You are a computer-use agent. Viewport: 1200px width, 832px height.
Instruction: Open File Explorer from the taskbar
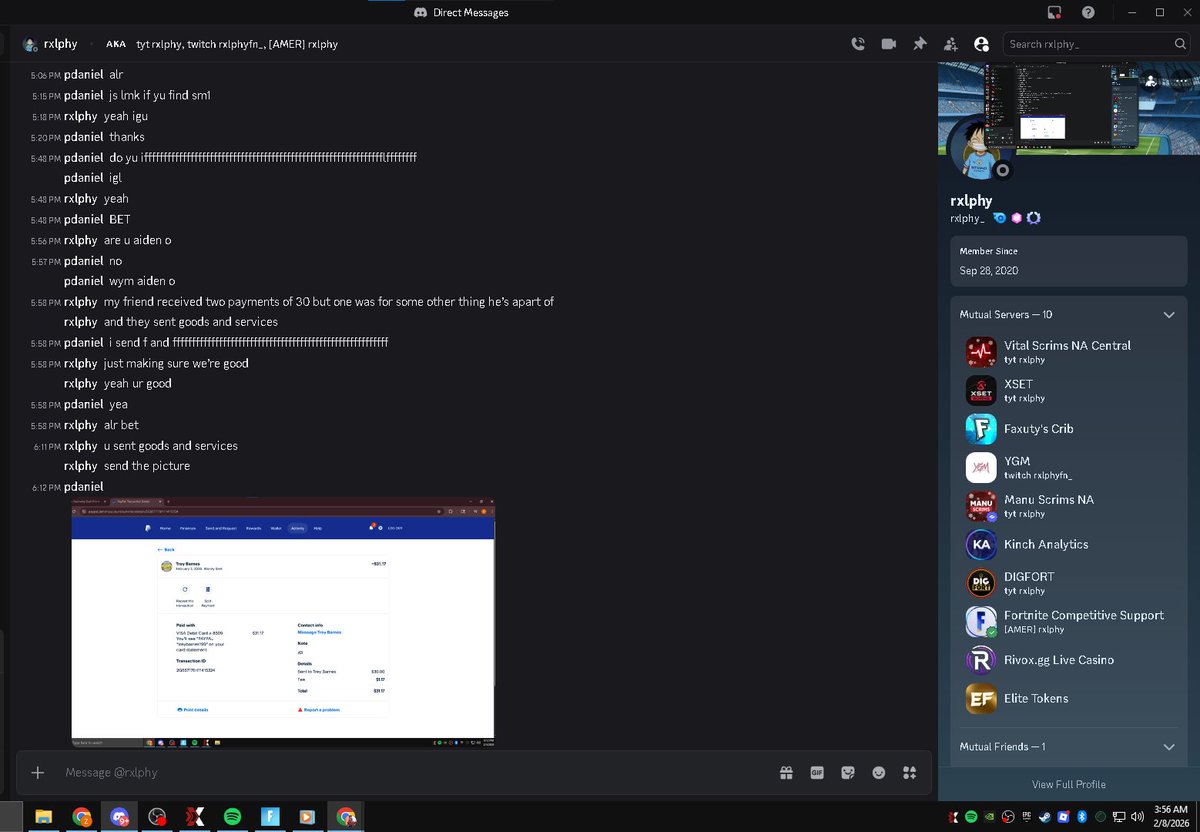click(44, 817)
